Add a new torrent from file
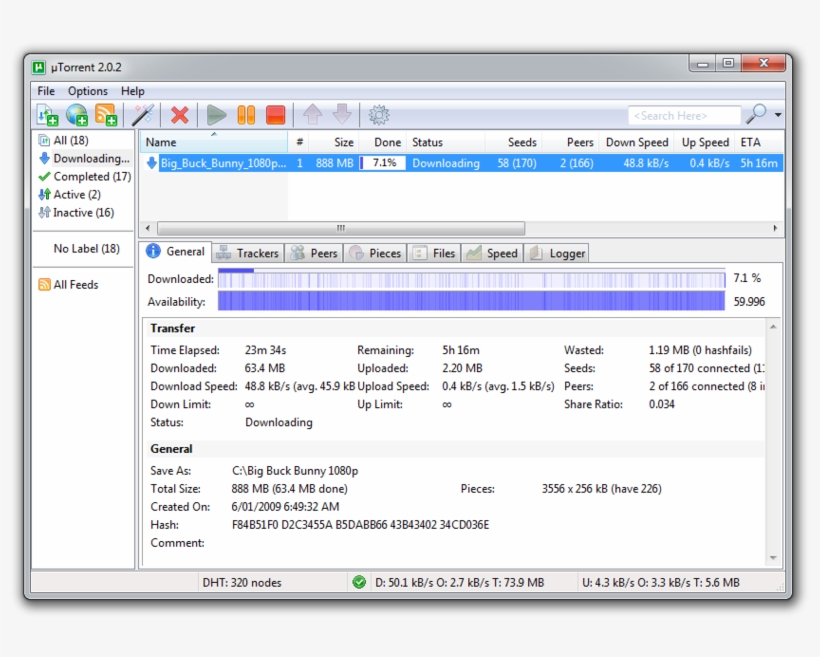The width and height of the screenshot is (820, 657). pos(46,114)
